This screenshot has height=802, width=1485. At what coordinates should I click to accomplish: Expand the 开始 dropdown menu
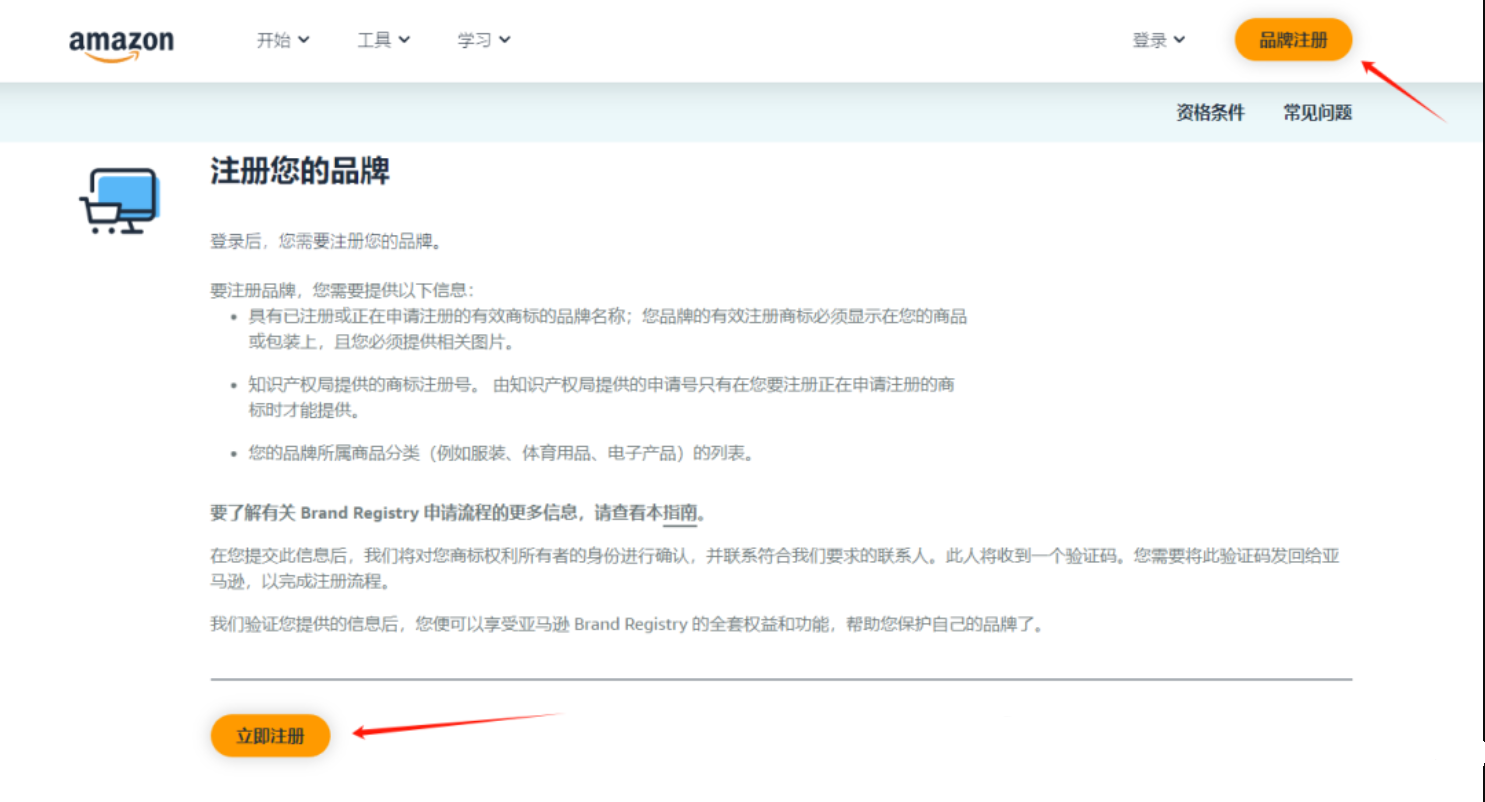coord(283,40)
